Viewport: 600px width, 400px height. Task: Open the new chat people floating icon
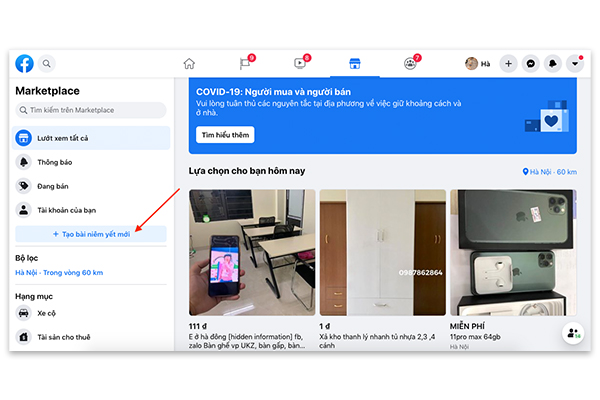click(573, 333)
